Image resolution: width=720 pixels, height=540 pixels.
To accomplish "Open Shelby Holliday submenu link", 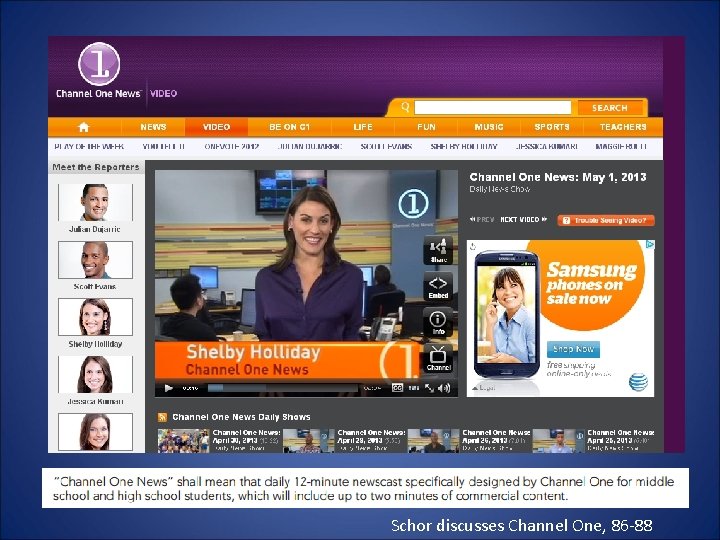I will [464, 146].
